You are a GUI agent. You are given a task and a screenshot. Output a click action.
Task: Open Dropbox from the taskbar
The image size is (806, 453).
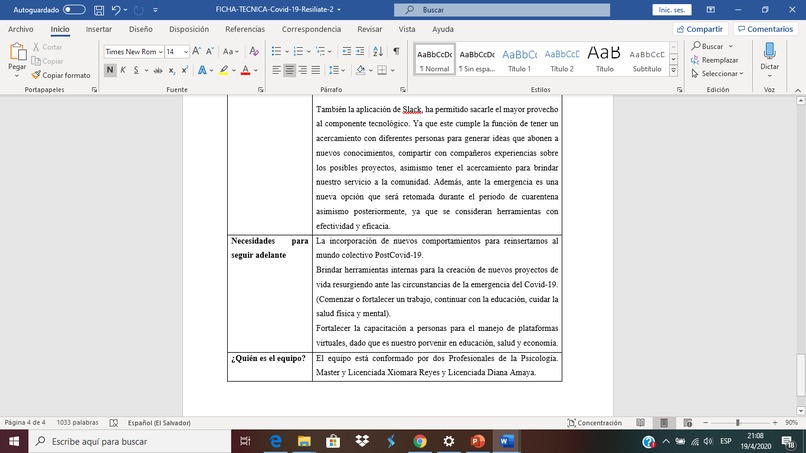tap(362, 441)
